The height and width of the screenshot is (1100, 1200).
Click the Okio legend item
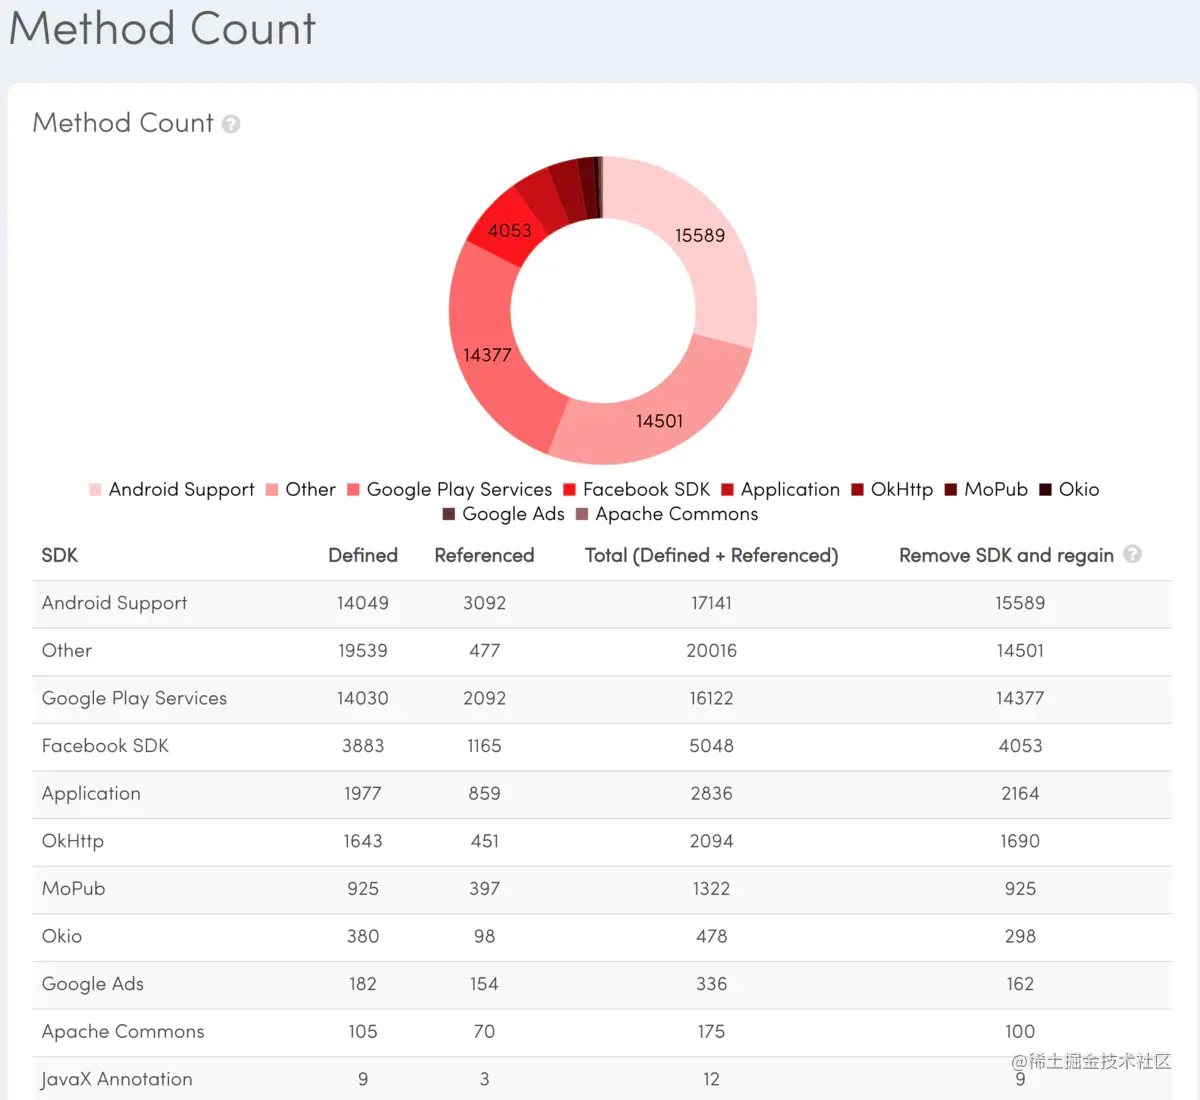click(x=1069, y=490)
